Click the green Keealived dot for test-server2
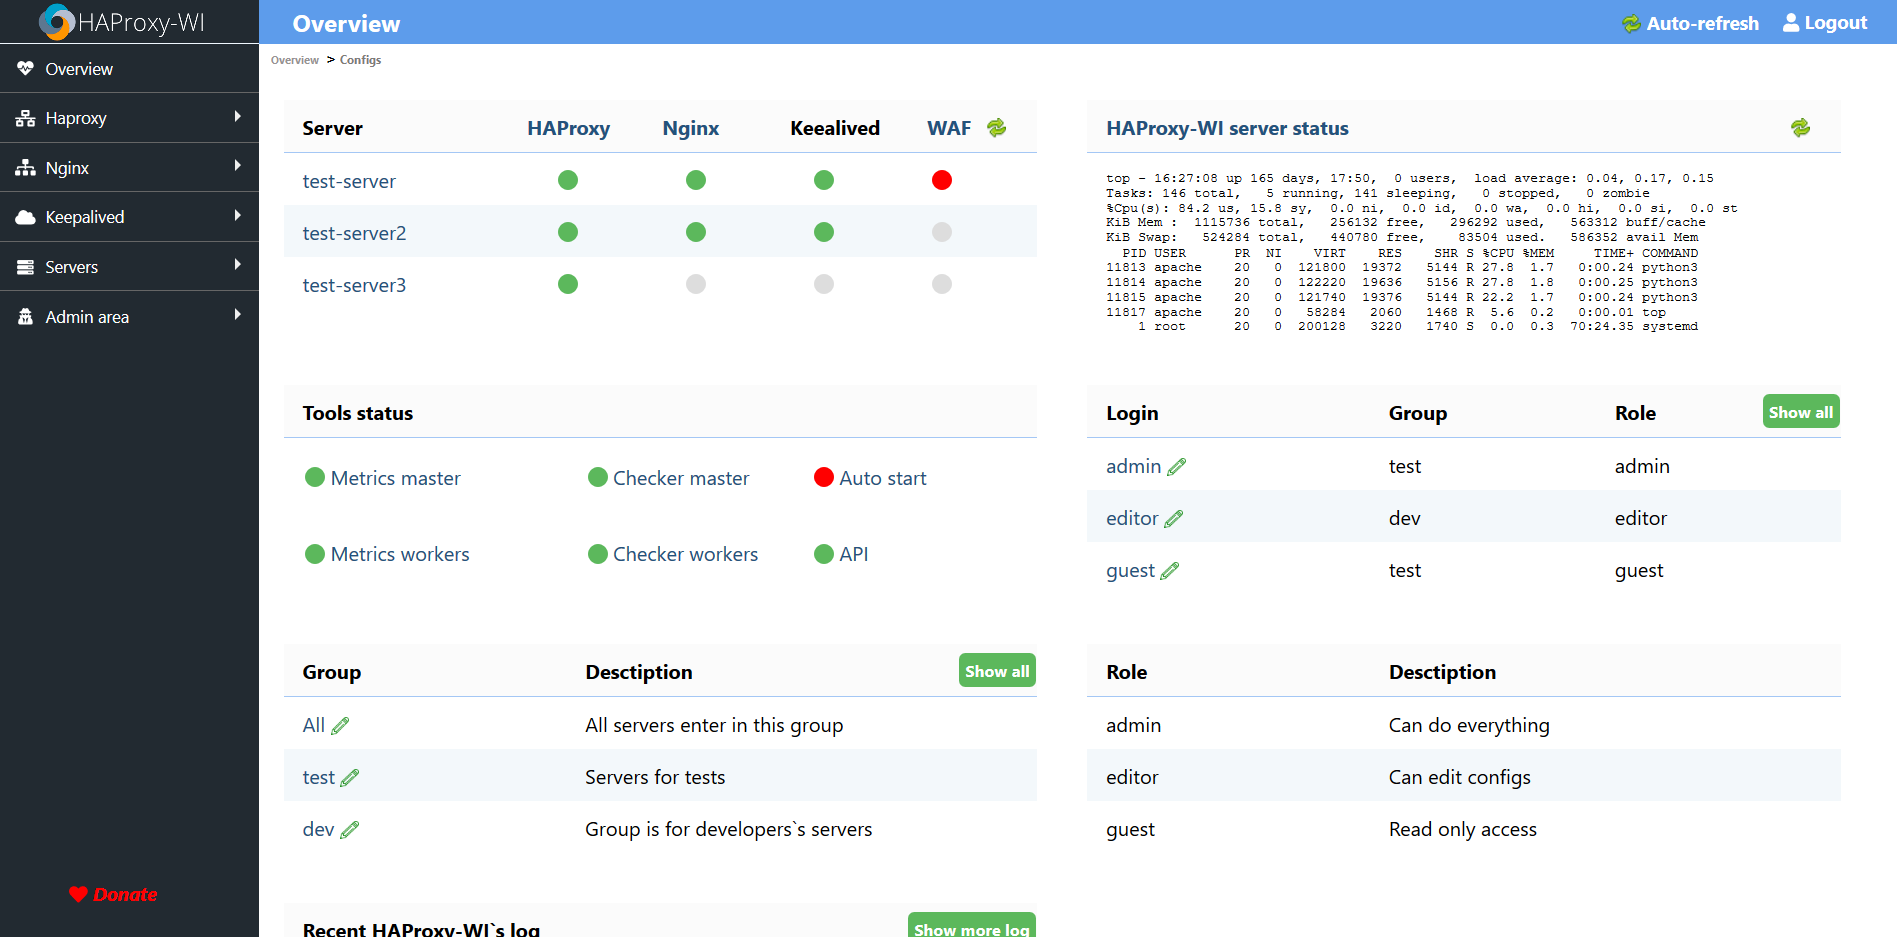 tap(823, 231)
